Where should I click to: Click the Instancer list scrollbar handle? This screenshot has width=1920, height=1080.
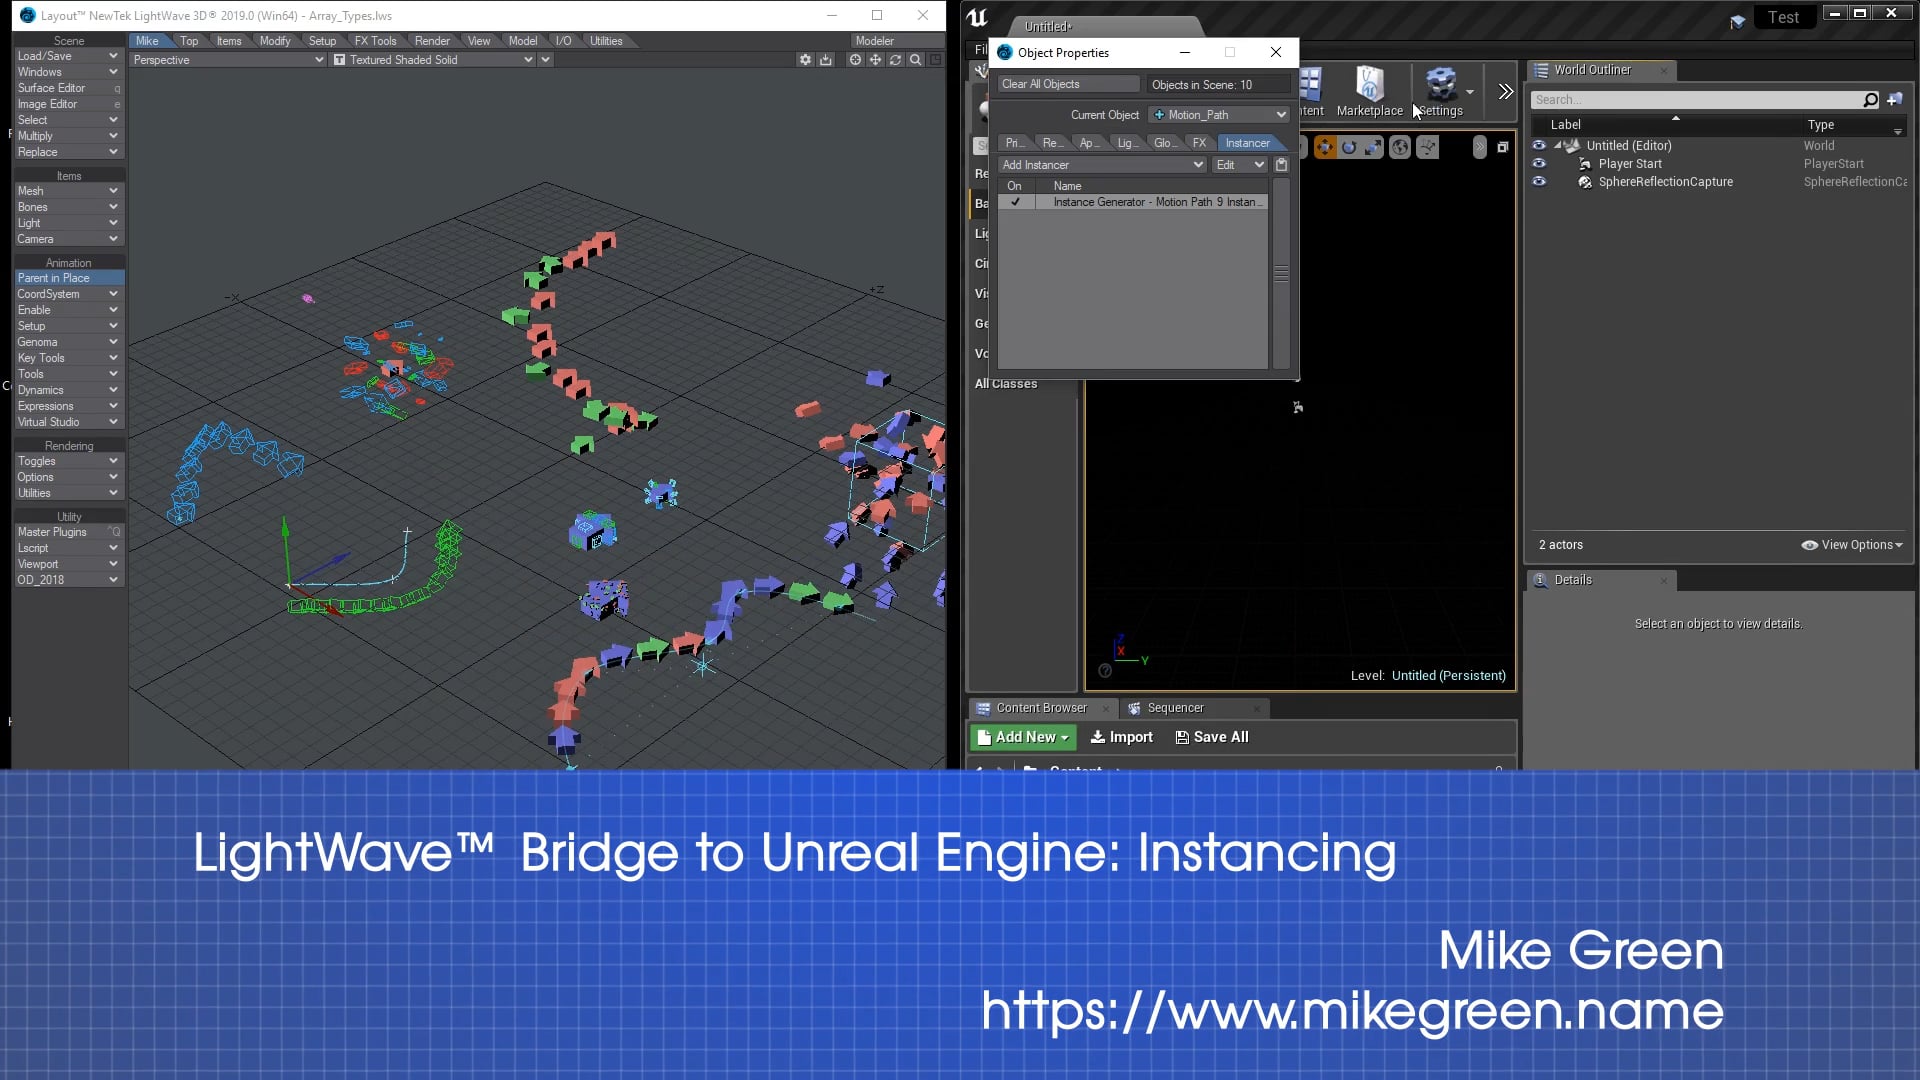tap(1281, 273)
